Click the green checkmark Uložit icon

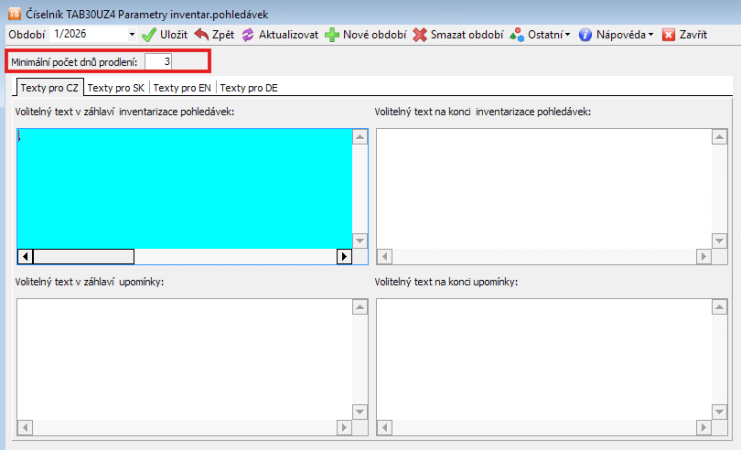coord(148,35)
